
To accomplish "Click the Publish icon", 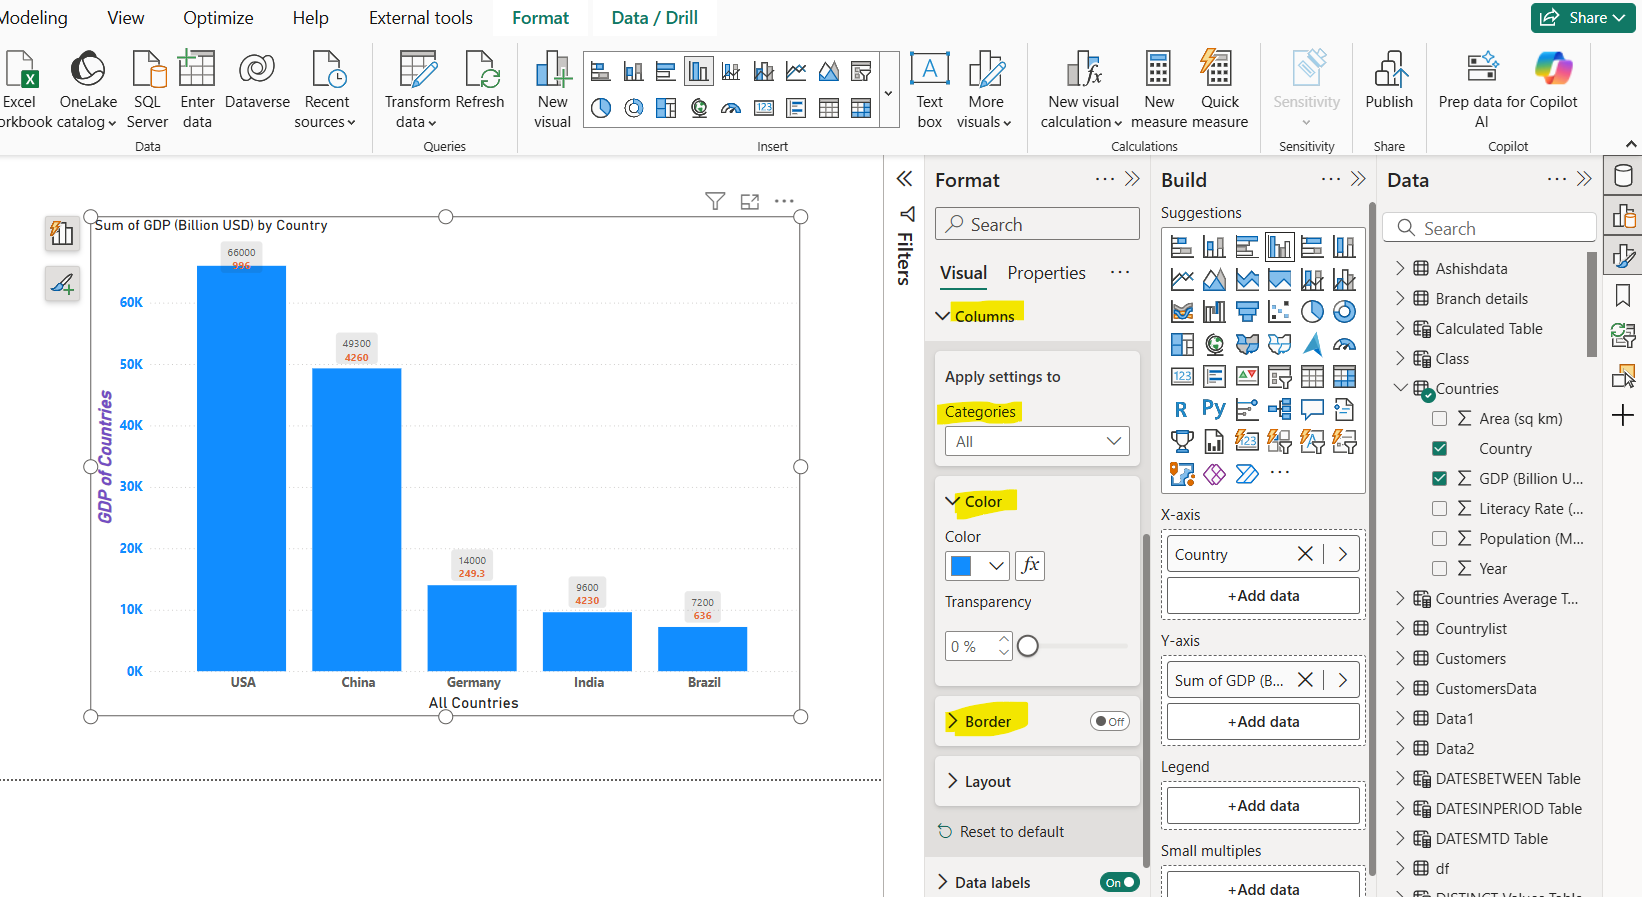I will coord(1389,72).
